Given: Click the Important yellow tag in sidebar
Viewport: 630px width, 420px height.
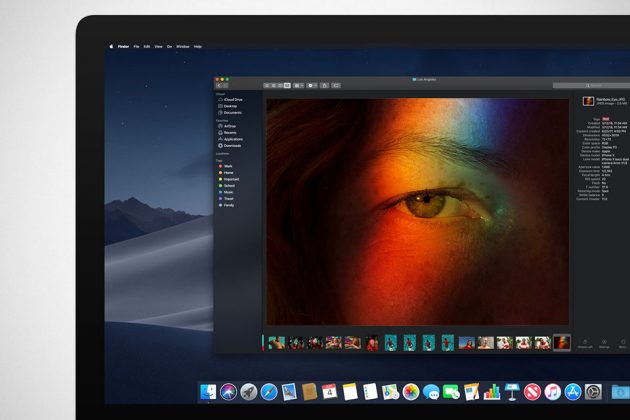Looking at the screenshot, I should click(x=231, y=178).
